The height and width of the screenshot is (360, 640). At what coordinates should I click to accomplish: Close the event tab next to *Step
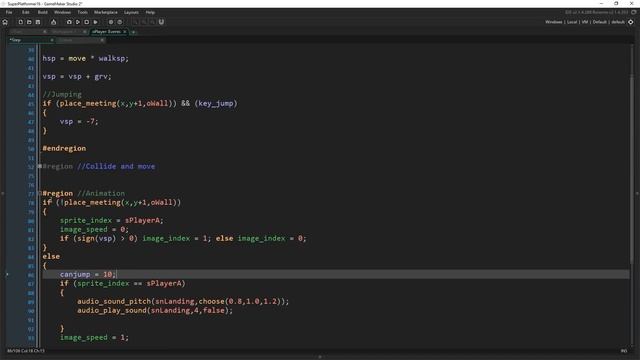(102, 40)
